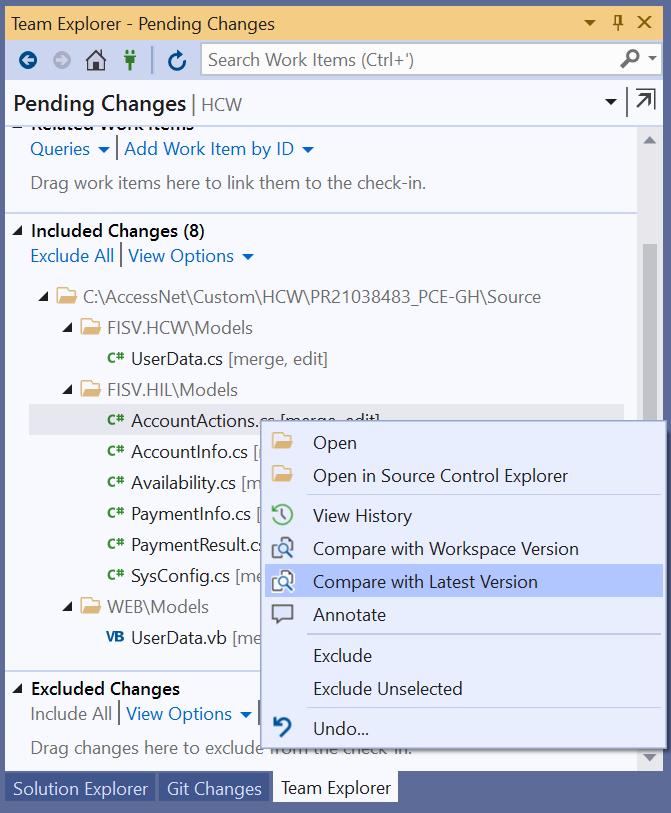
Task: Click Undo... in the context menu
Action: [x=340, y=728]
